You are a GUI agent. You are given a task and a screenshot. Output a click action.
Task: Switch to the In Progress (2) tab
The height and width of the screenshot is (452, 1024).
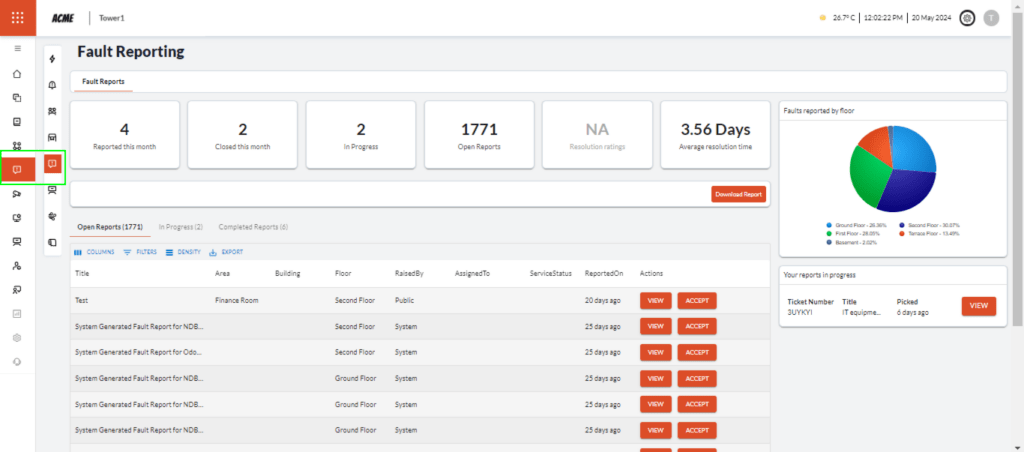point(184,227)
